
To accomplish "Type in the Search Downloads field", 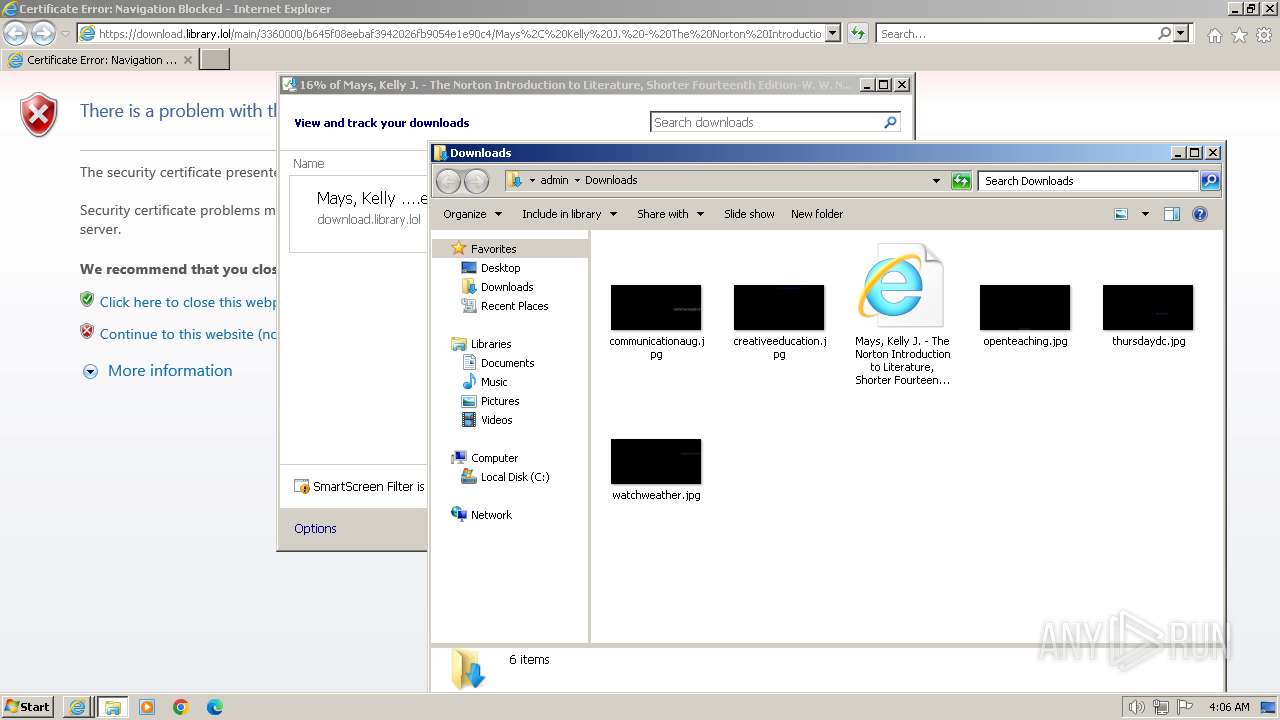I will (1088, 181).
